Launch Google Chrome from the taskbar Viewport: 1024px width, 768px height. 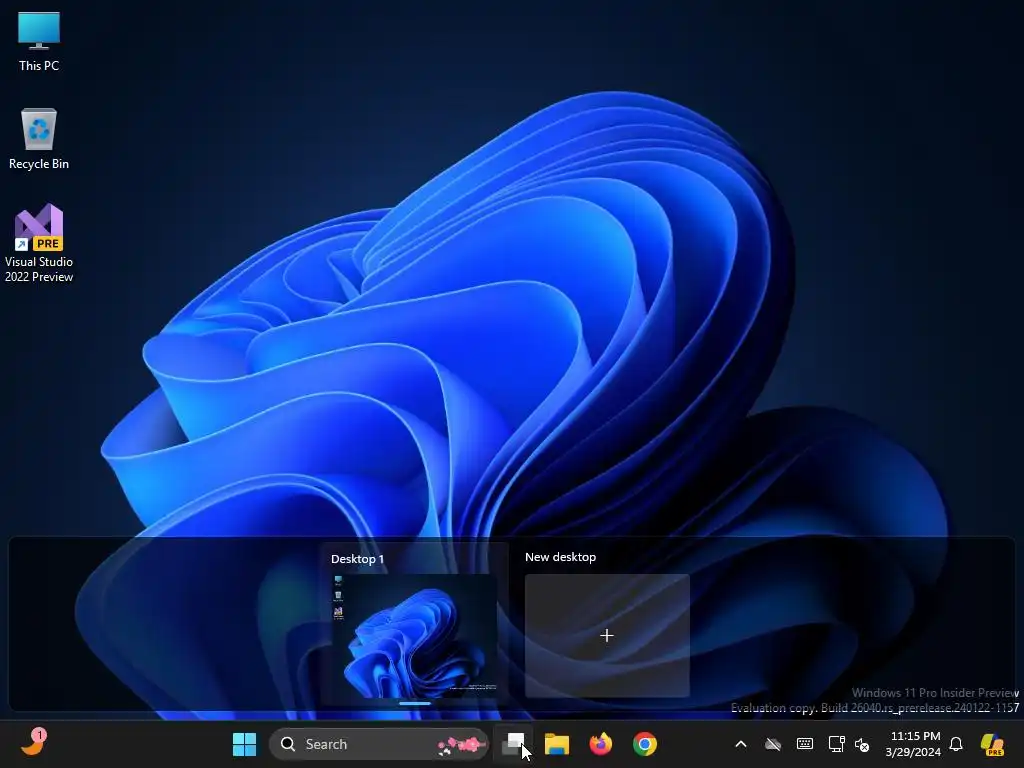tap(645, 744)
